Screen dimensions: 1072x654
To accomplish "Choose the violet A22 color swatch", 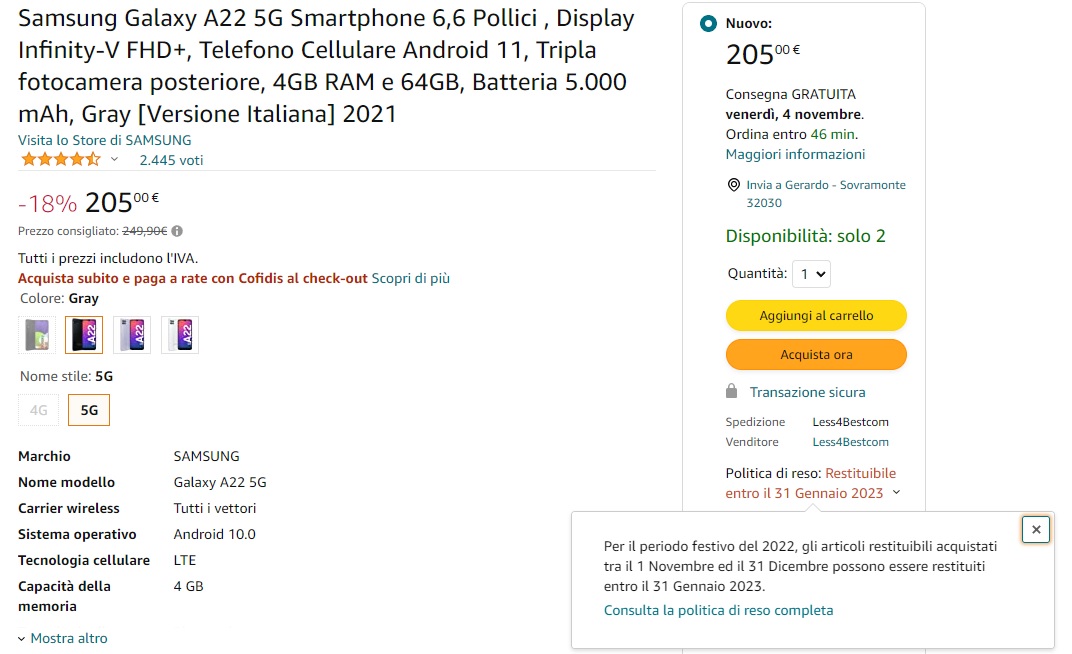I will [132, 335].
